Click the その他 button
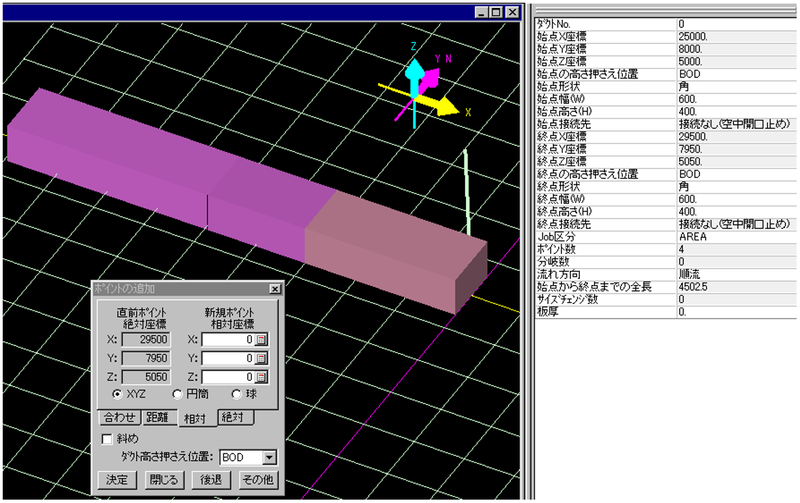 [x=257, y=480]
